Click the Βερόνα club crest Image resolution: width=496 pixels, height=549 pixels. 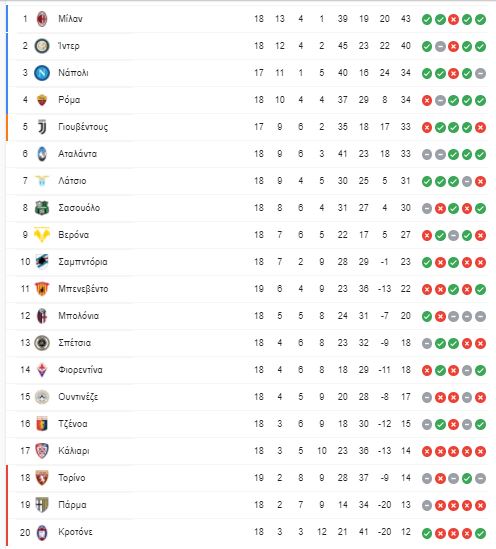42,235
